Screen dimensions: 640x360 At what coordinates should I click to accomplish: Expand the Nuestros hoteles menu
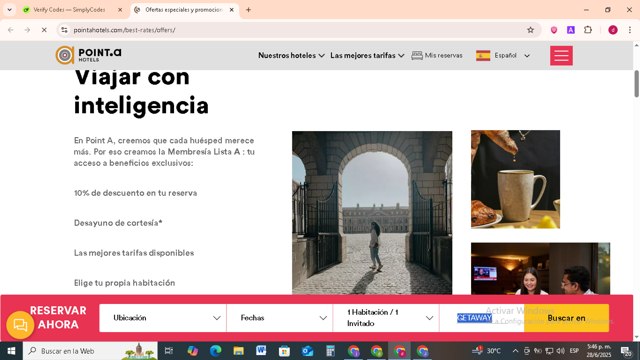[x=291, y=56]
